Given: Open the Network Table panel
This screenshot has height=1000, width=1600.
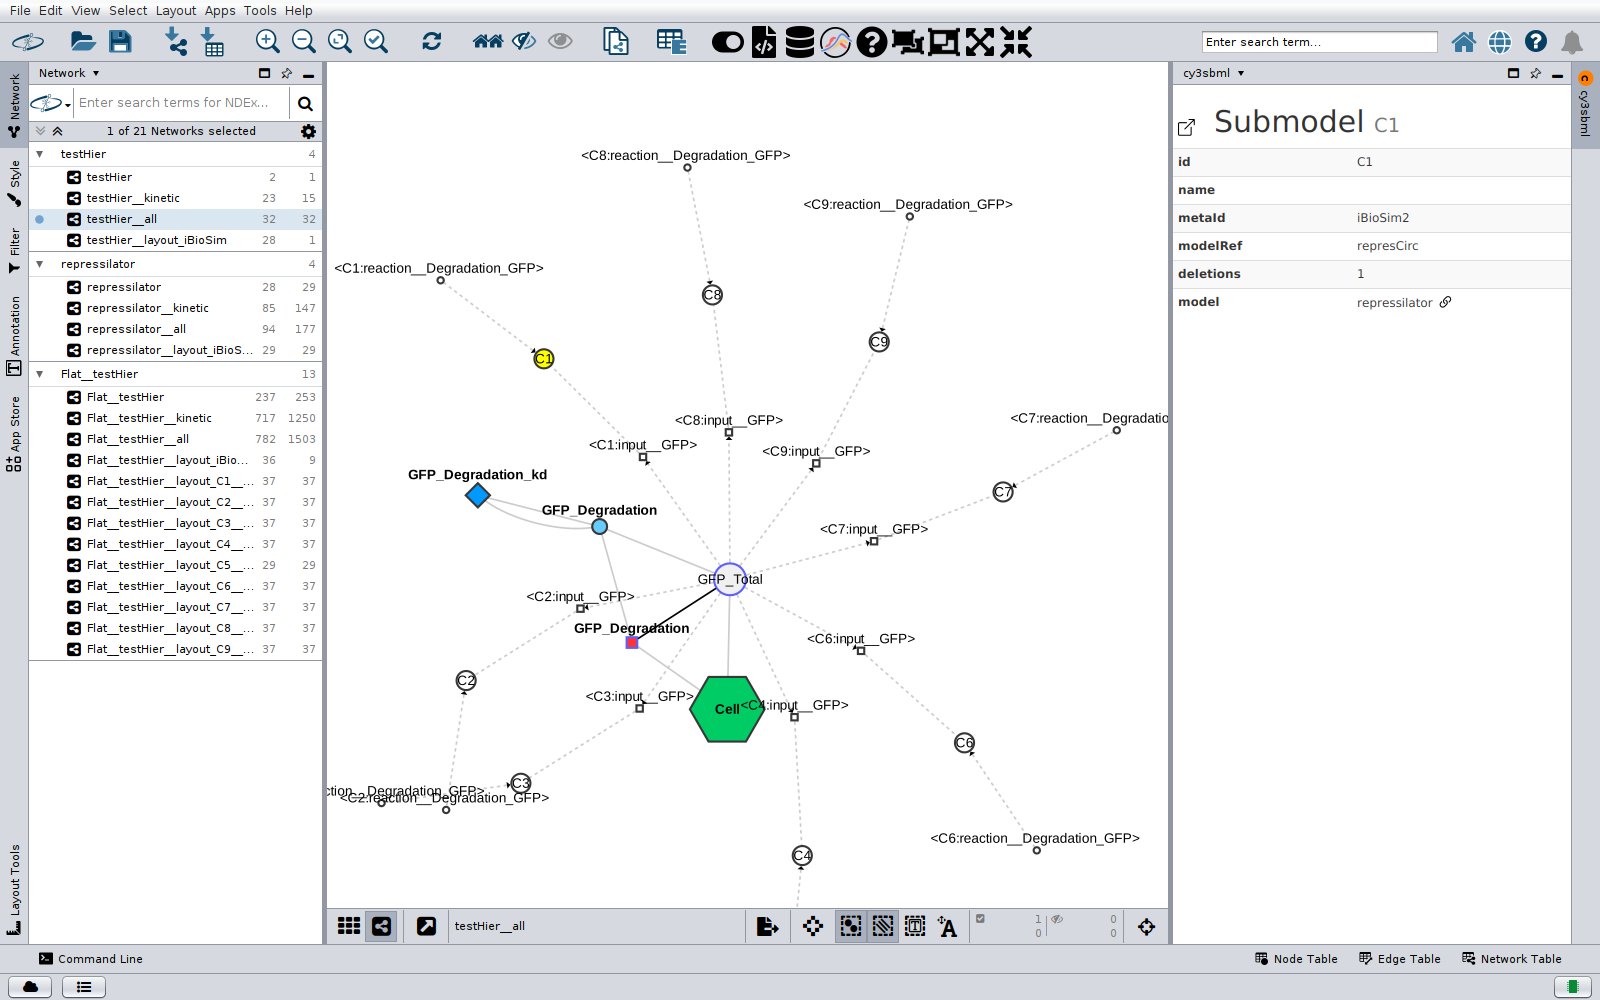Looking at the screenshot, I should point(1512,959).
